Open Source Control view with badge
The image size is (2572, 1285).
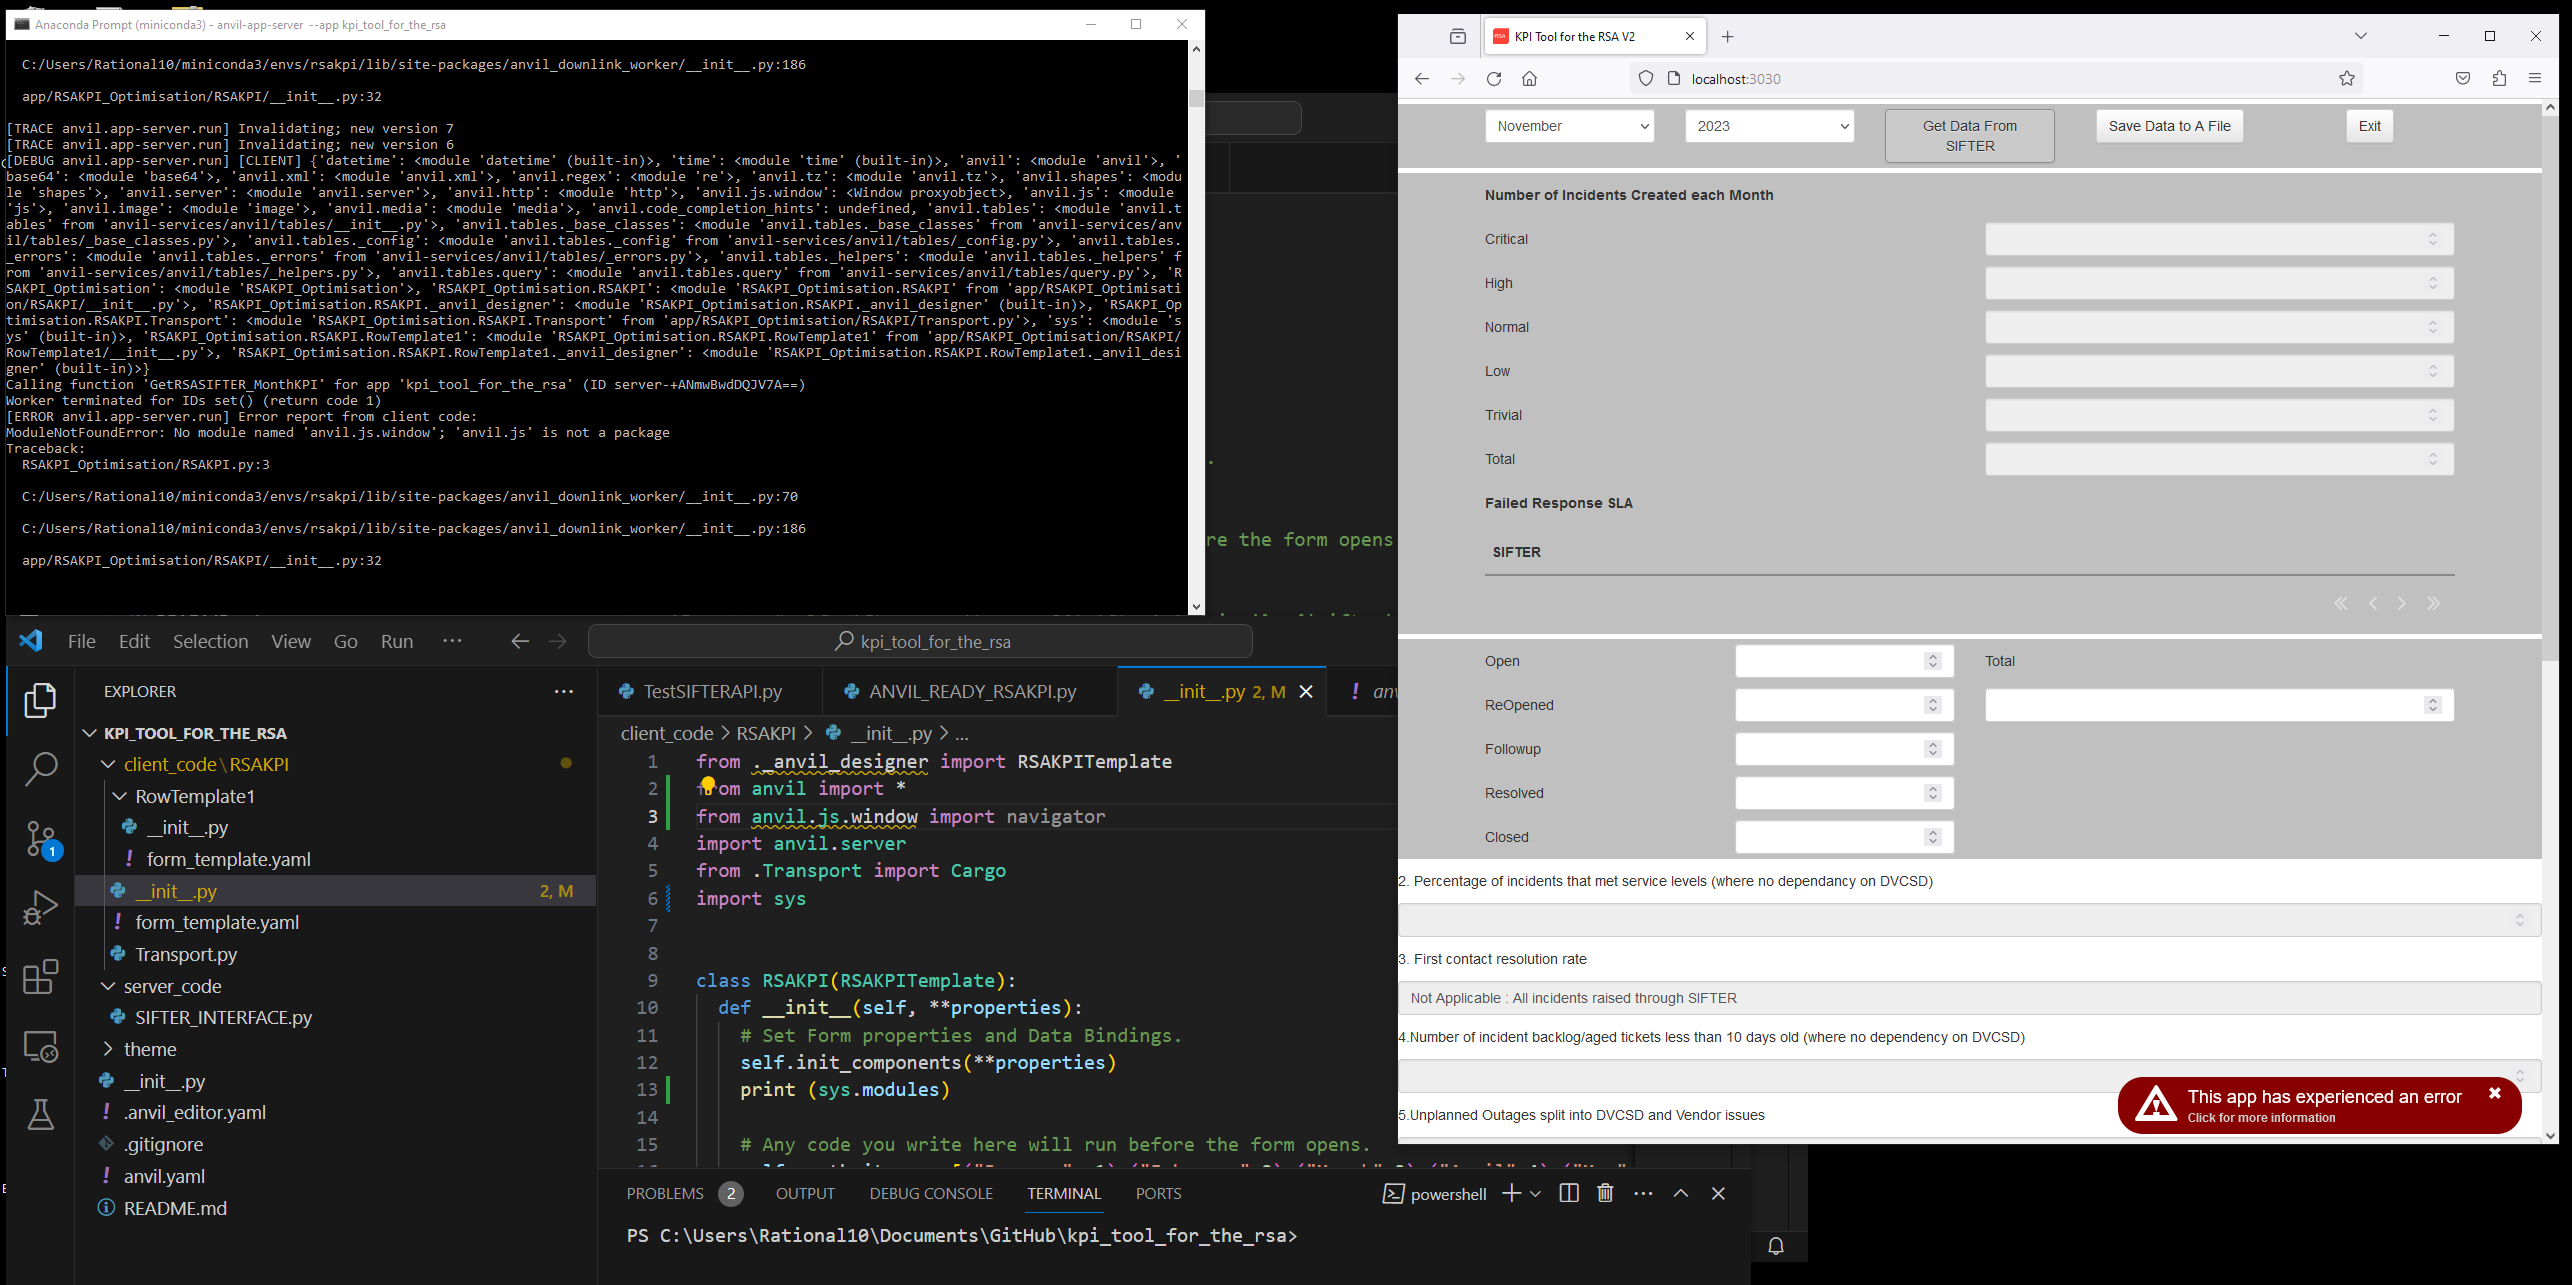40,839
